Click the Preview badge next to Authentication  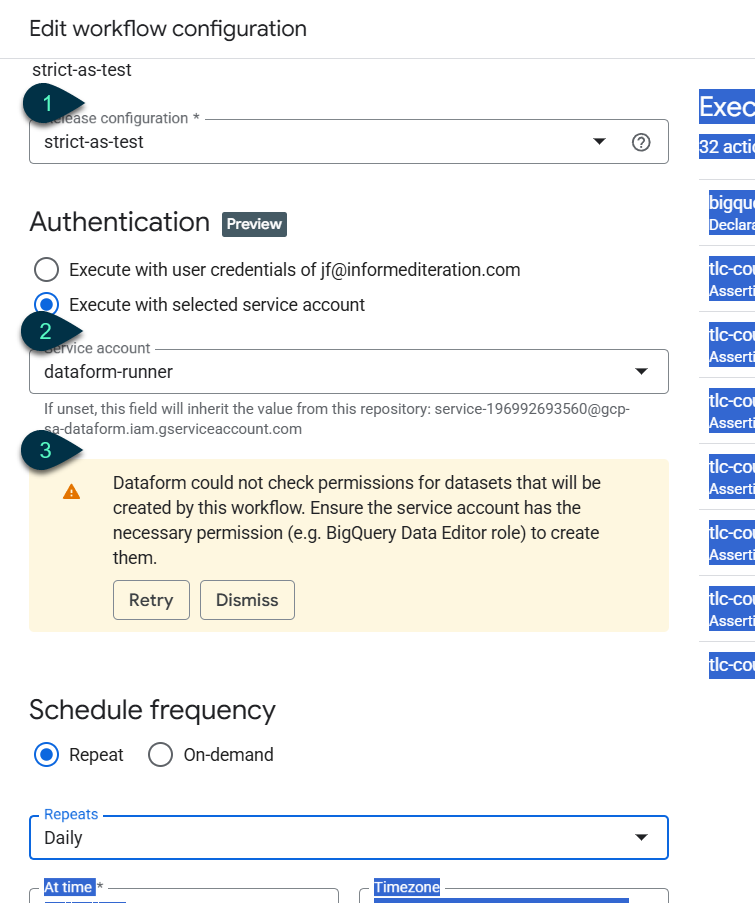pos(254,224)
